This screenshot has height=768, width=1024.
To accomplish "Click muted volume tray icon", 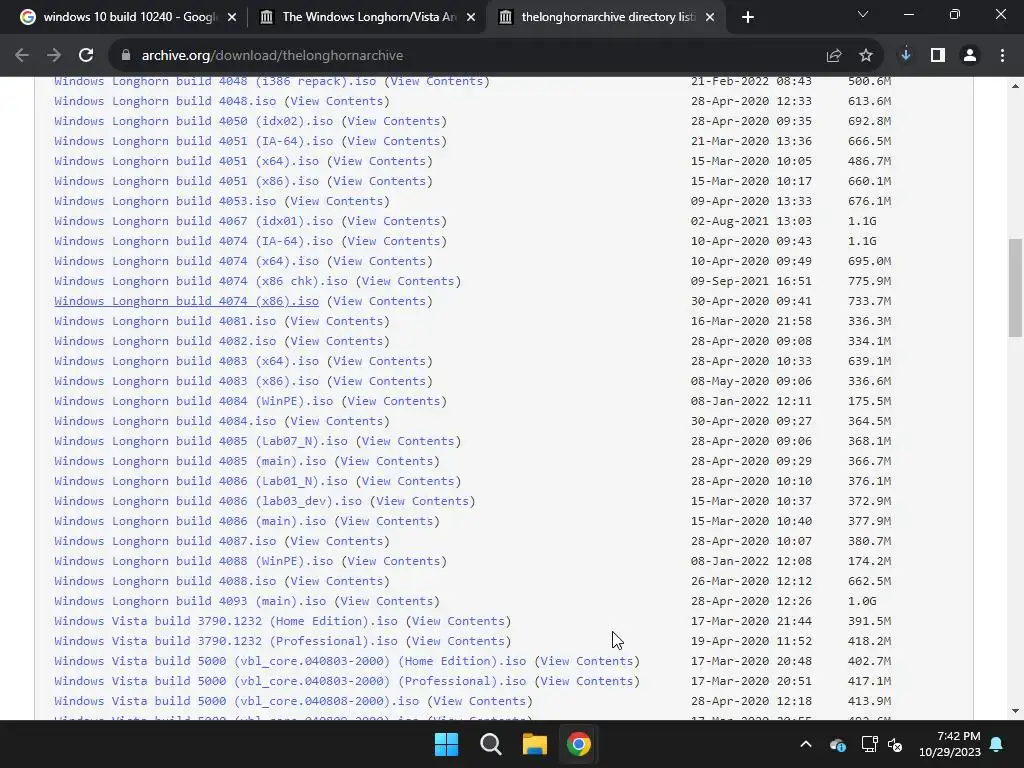I will tap(895, 744).
